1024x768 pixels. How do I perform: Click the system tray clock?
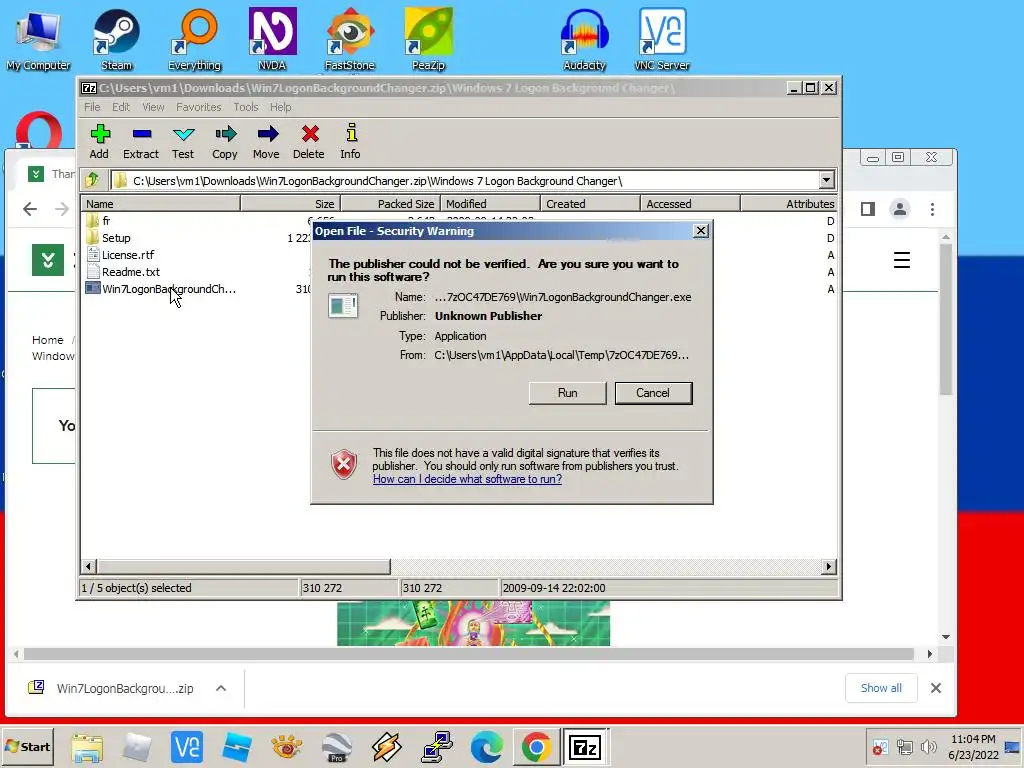973,747
